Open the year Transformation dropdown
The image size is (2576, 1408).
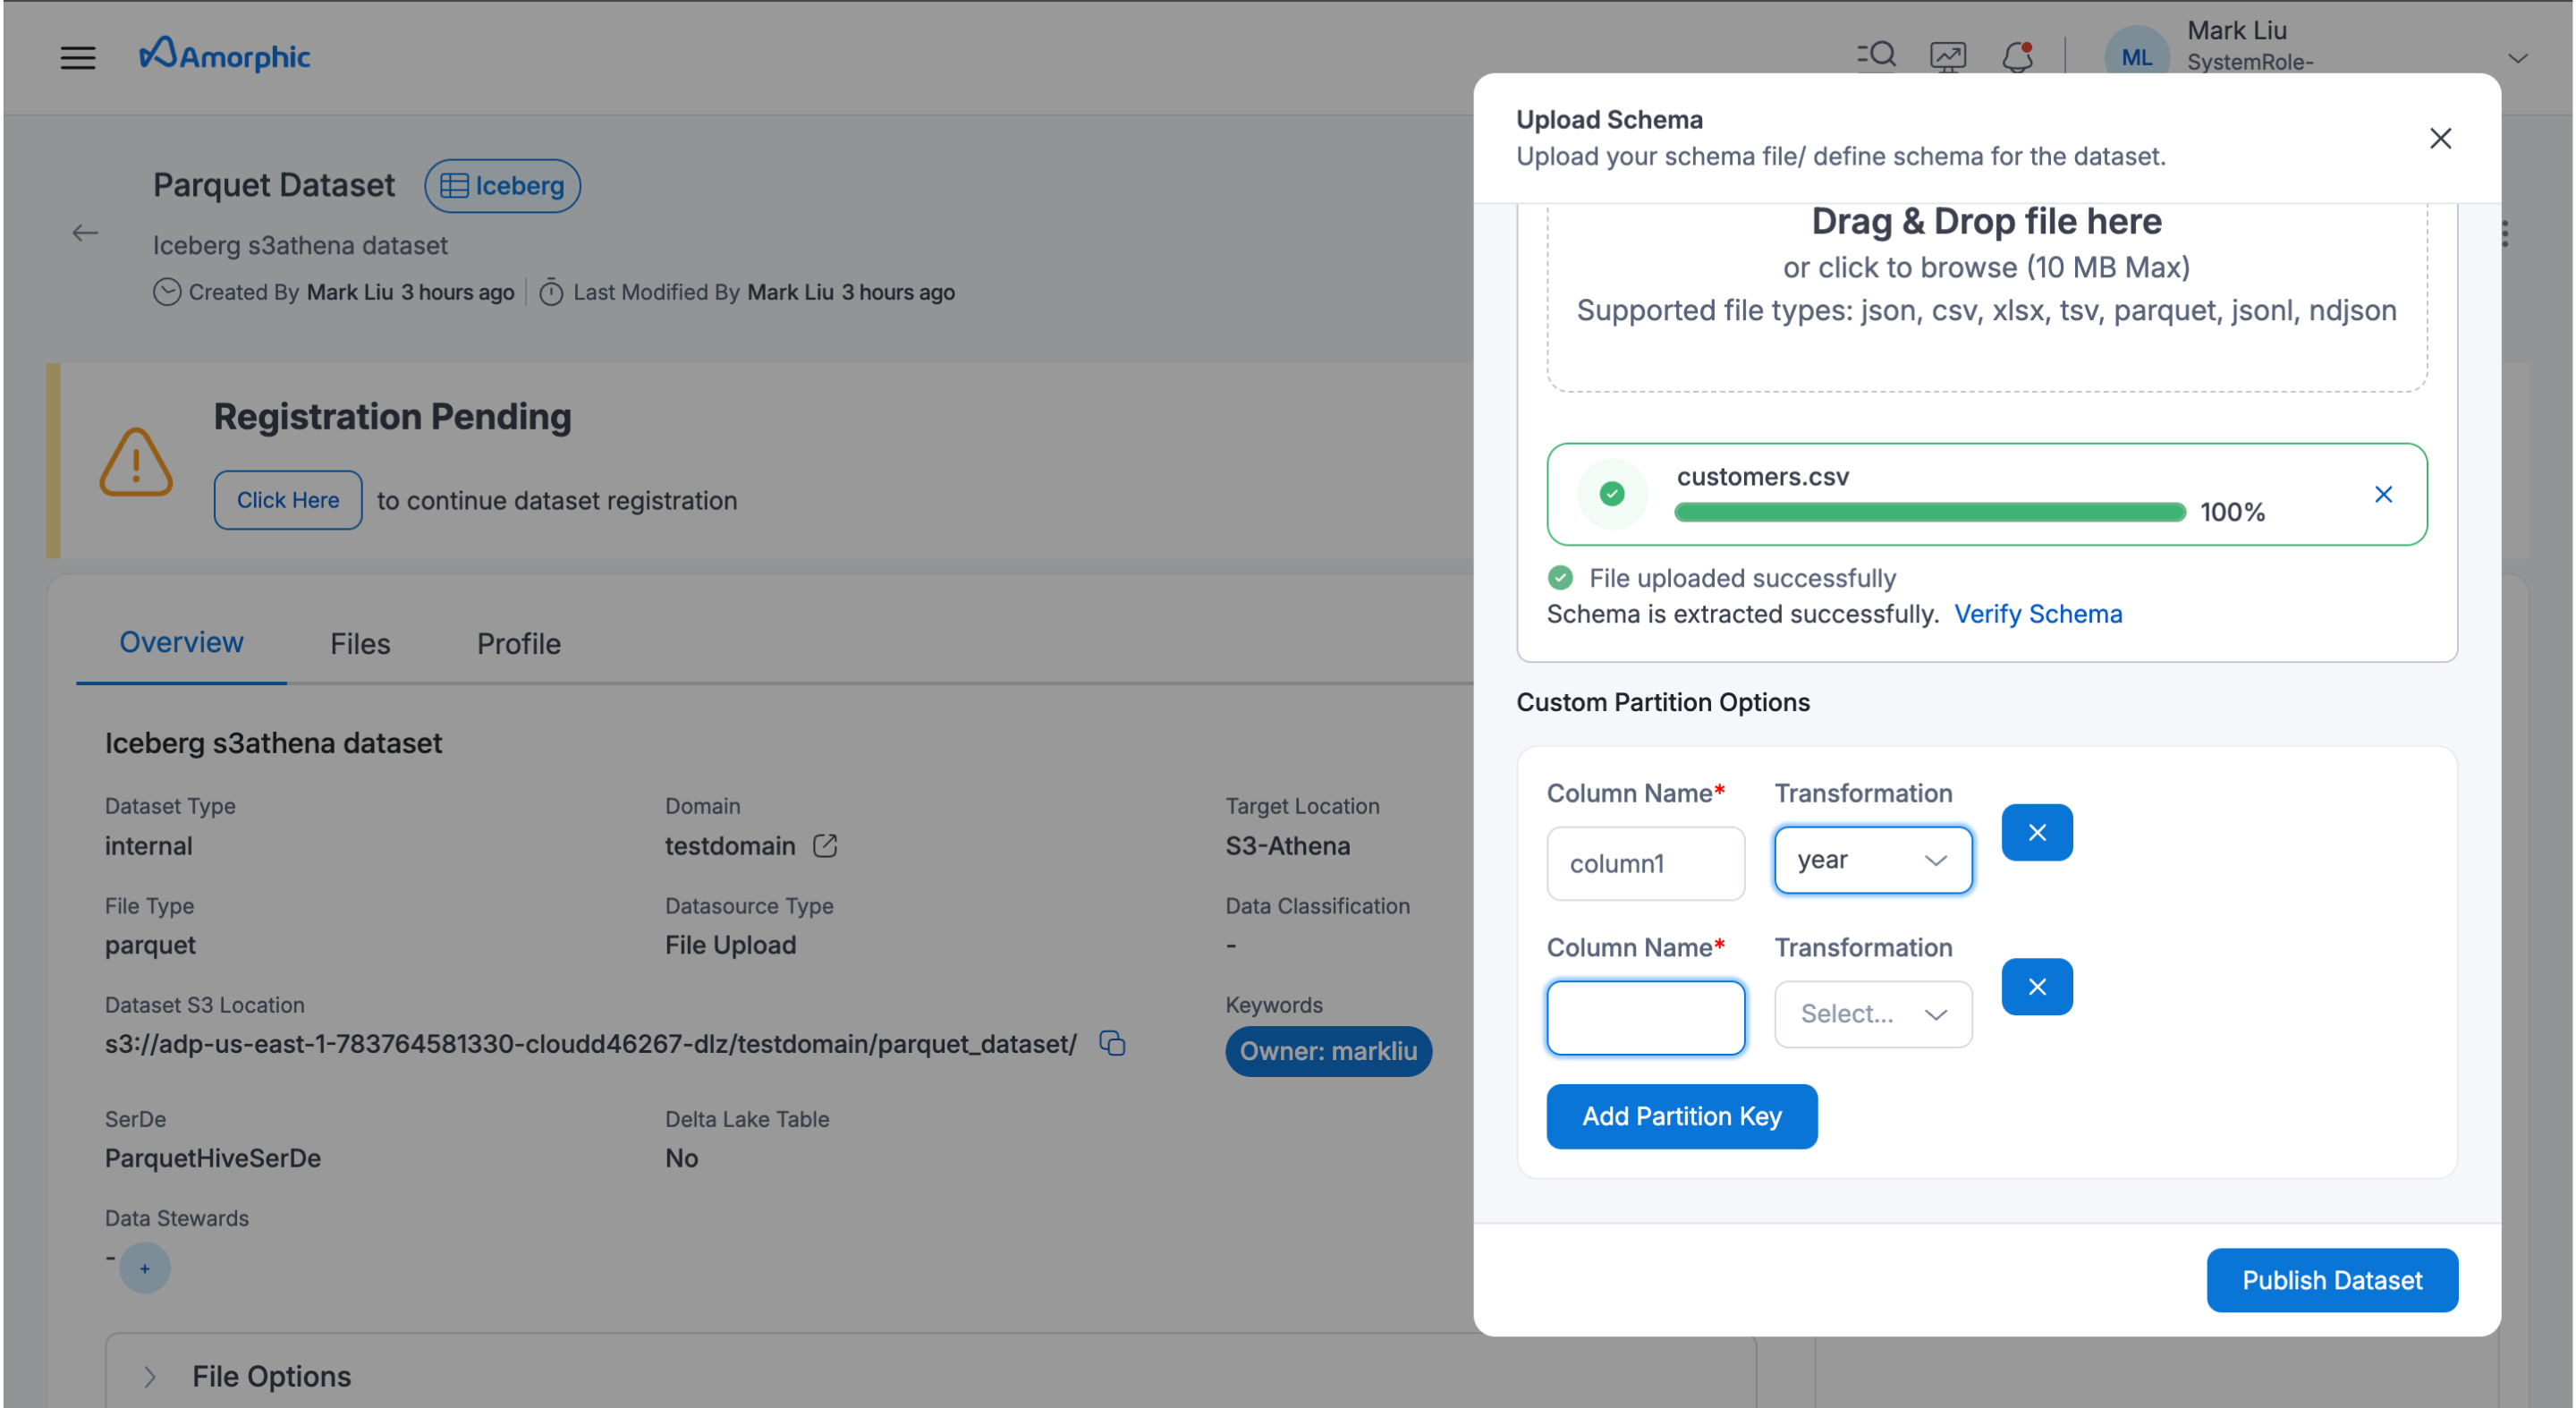coord(1872,860)
